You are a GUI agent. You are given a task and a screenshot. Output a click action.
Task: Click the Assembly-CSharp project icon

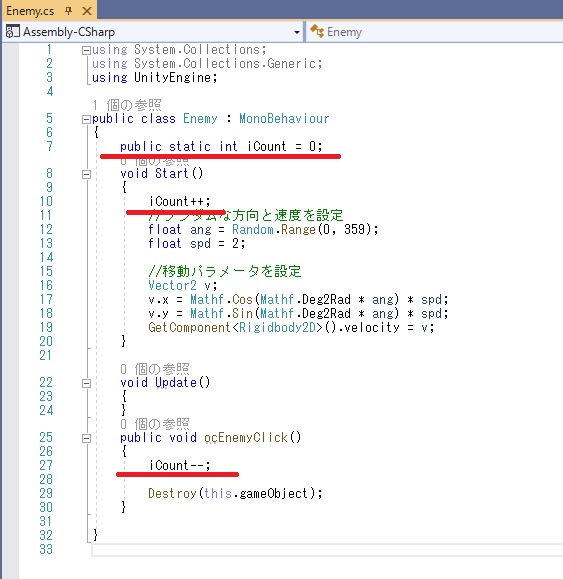click(x=12, y=32)
